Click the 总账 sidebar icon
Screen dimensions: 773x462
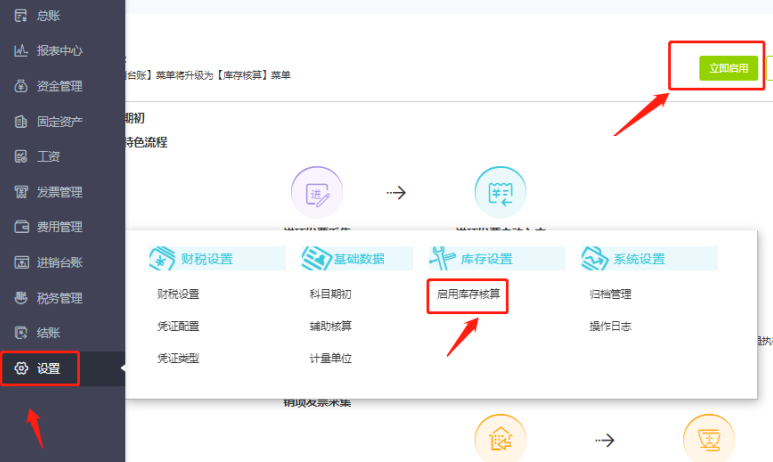tap(21, 16)
